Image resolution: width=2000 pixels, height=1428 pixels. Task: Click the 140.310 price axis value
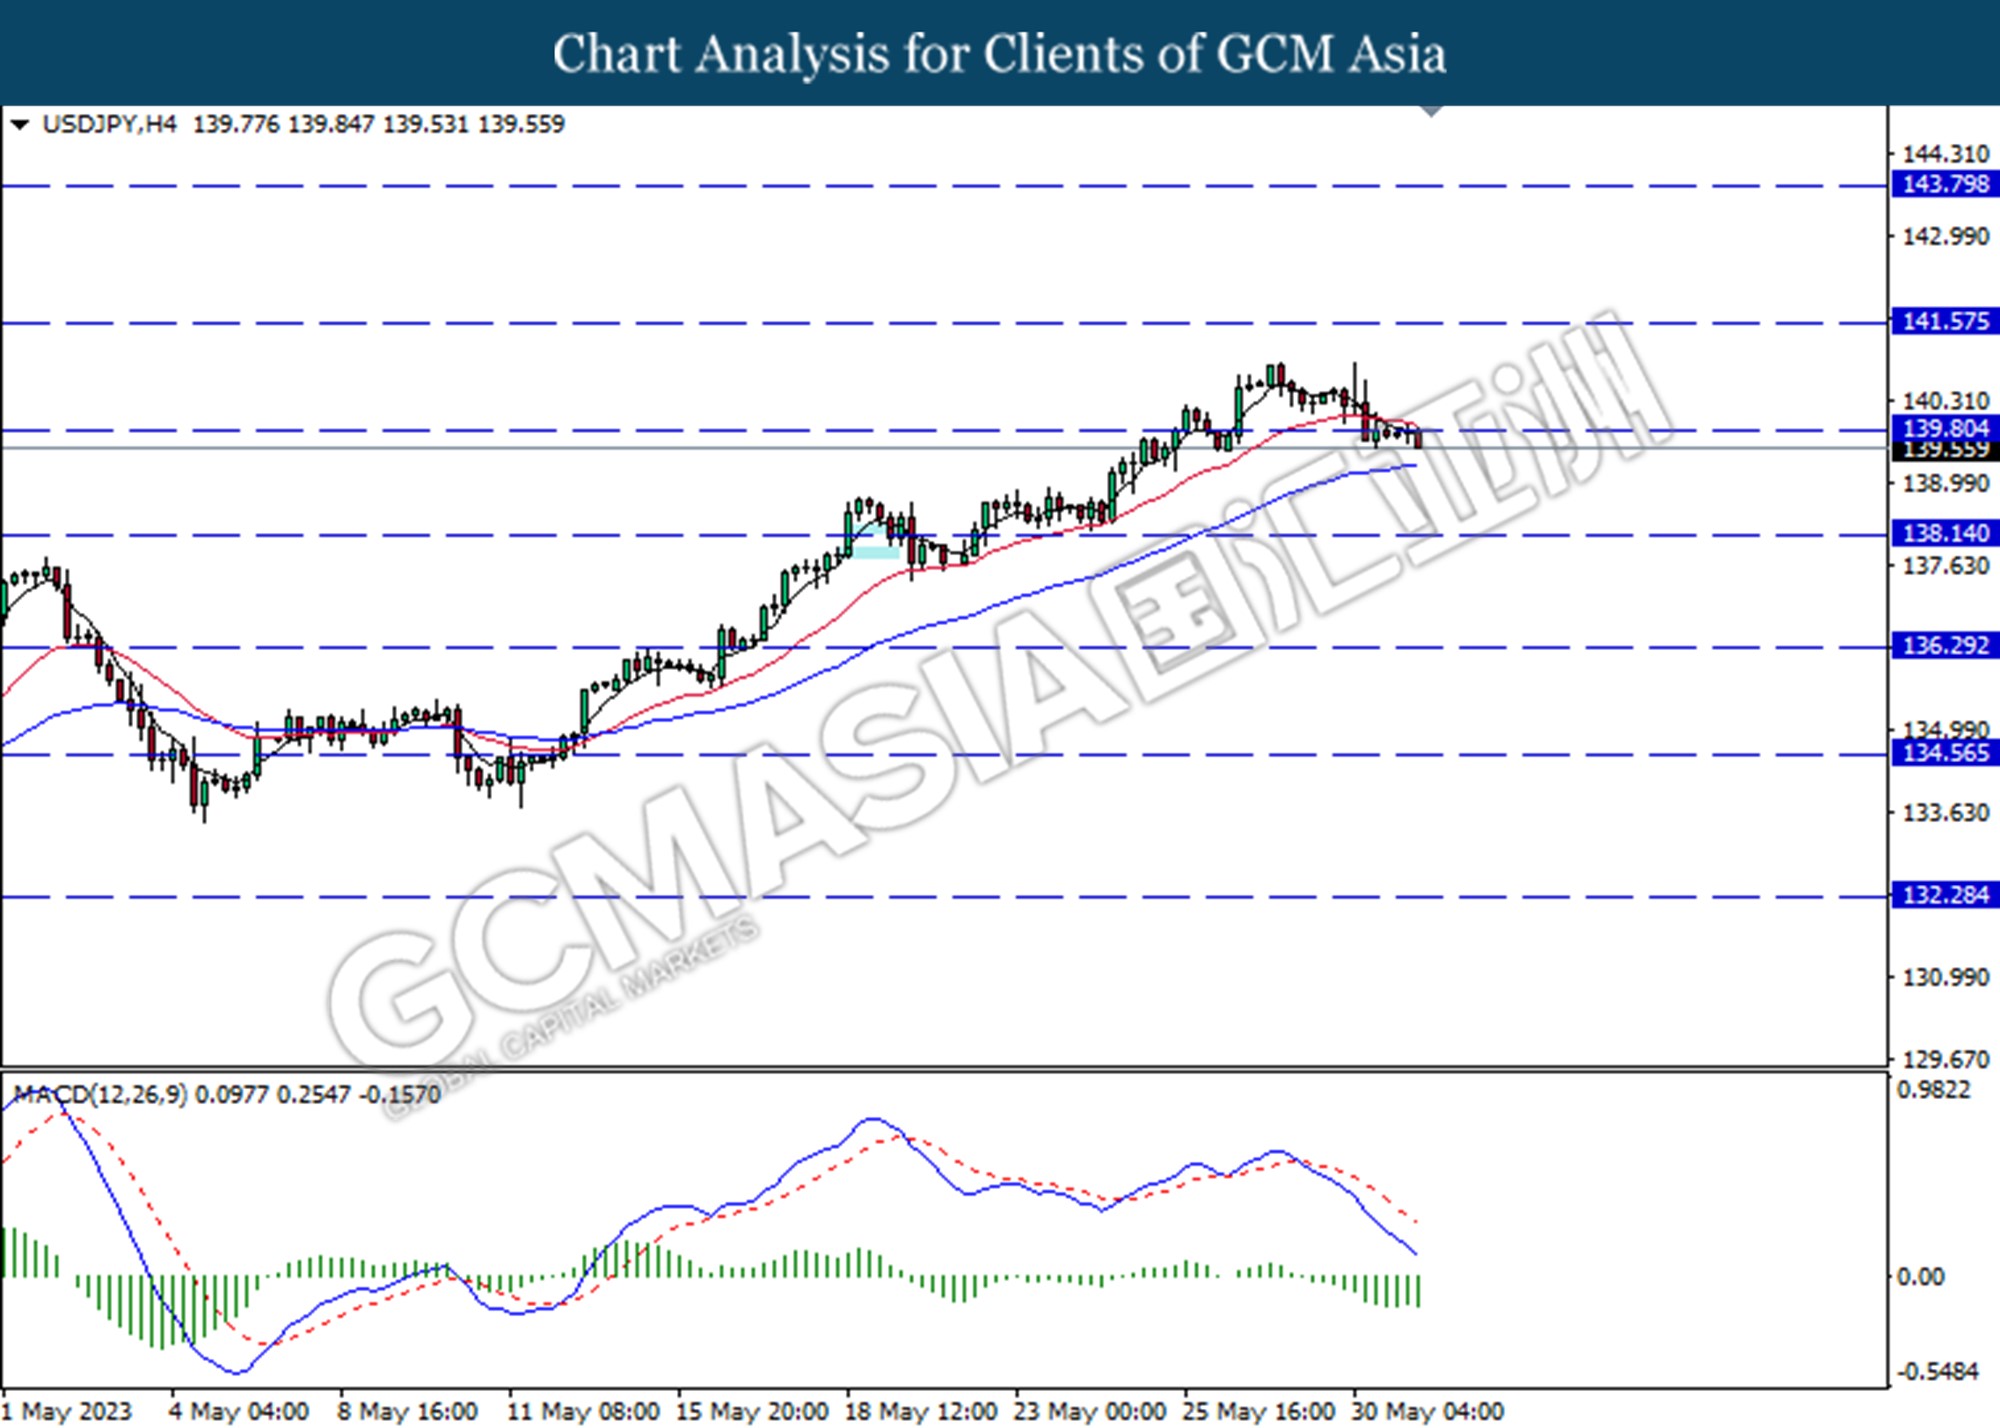coord(1945,401)
